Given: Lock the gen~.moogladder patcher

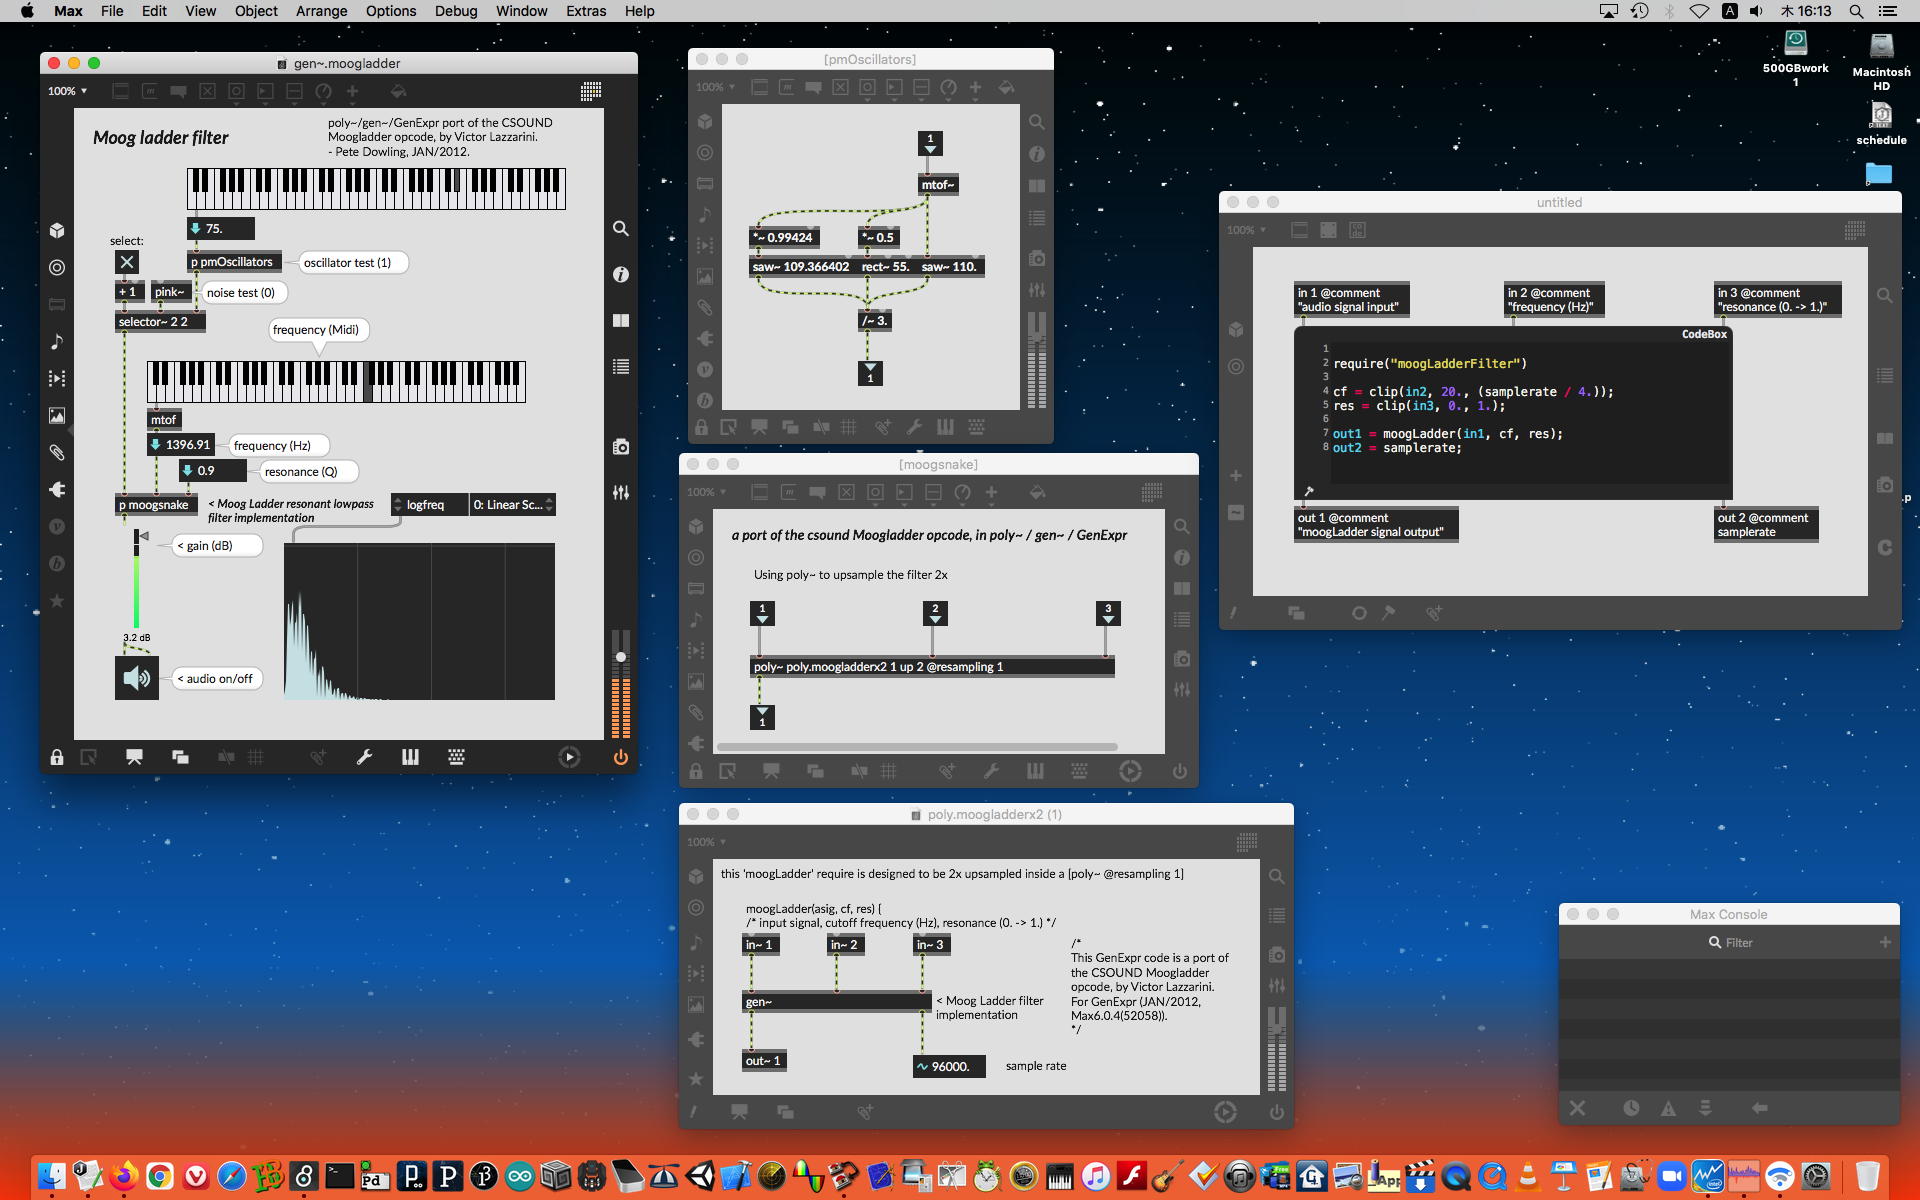Looking at the screenshot, I should pyautogui.click(x=57, y=757).
